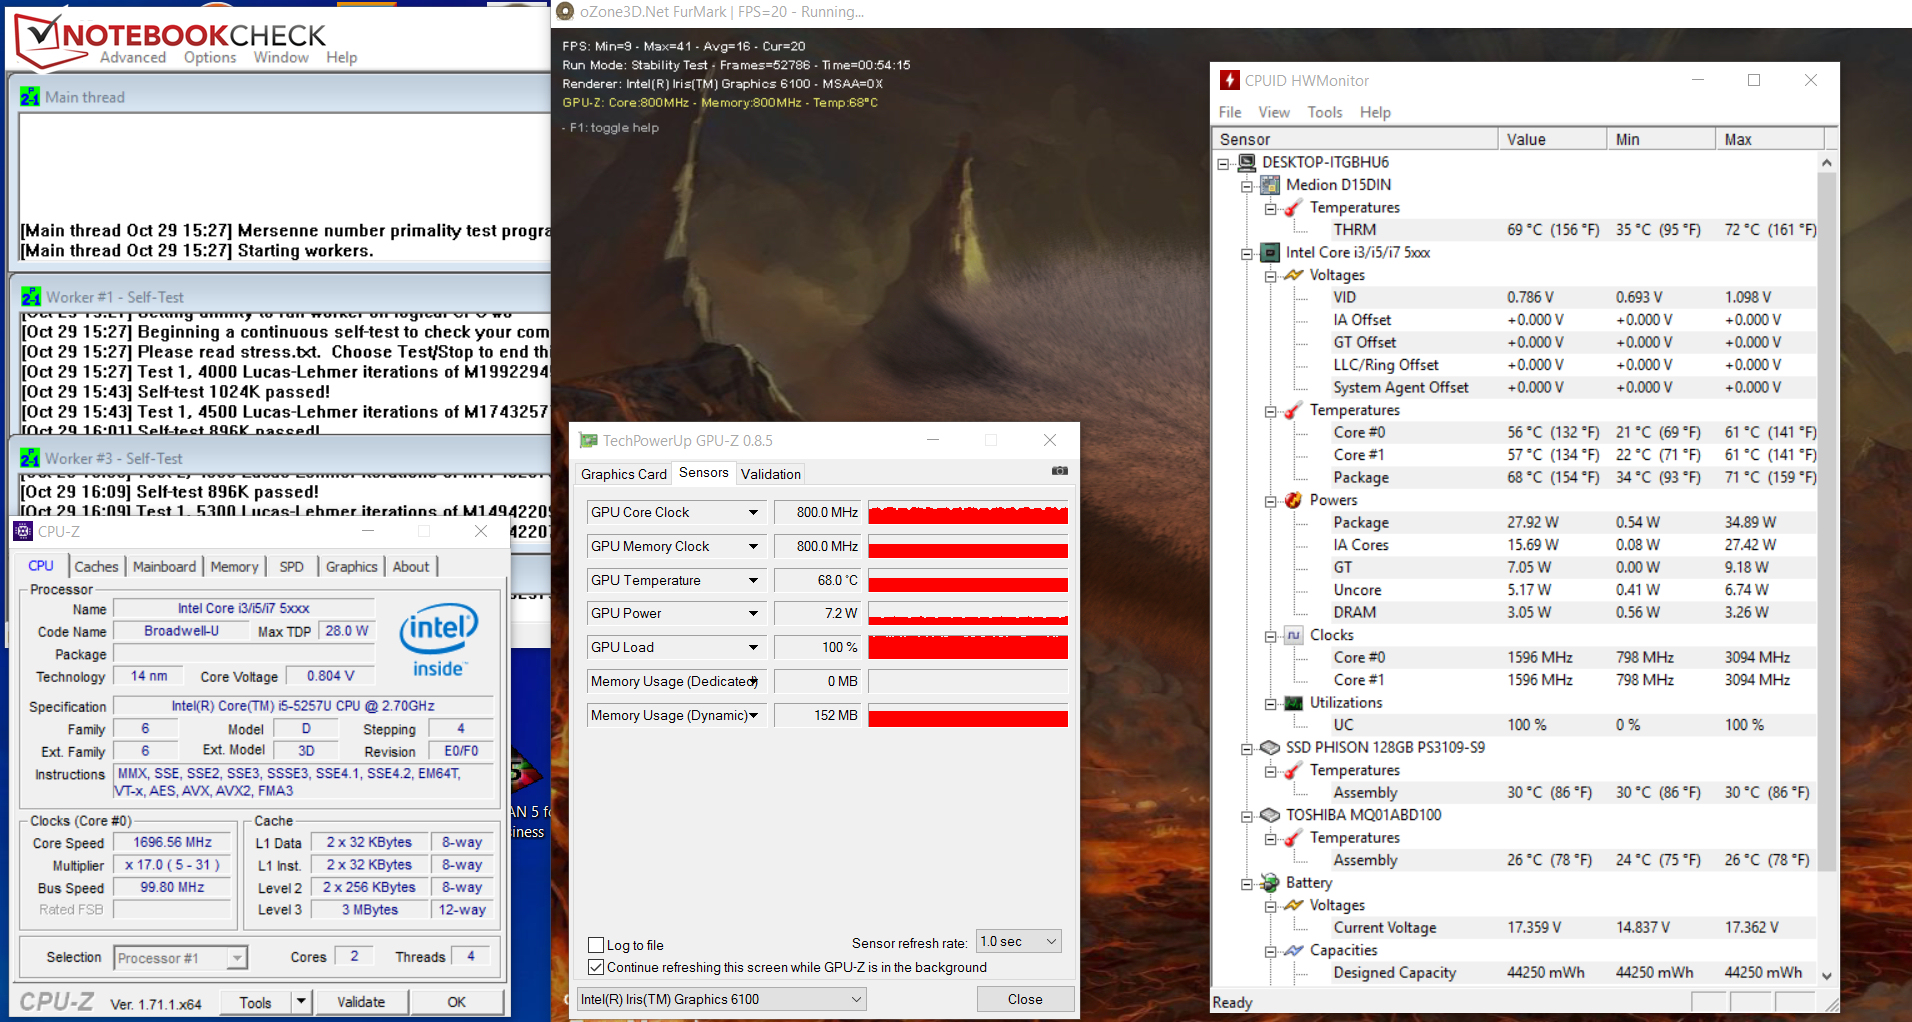Image resolution: width=1912 pixels, height=1022 pixels.
Task: Collapse the Medion D15DIN tree node
Action: [x=1247, y=186]
